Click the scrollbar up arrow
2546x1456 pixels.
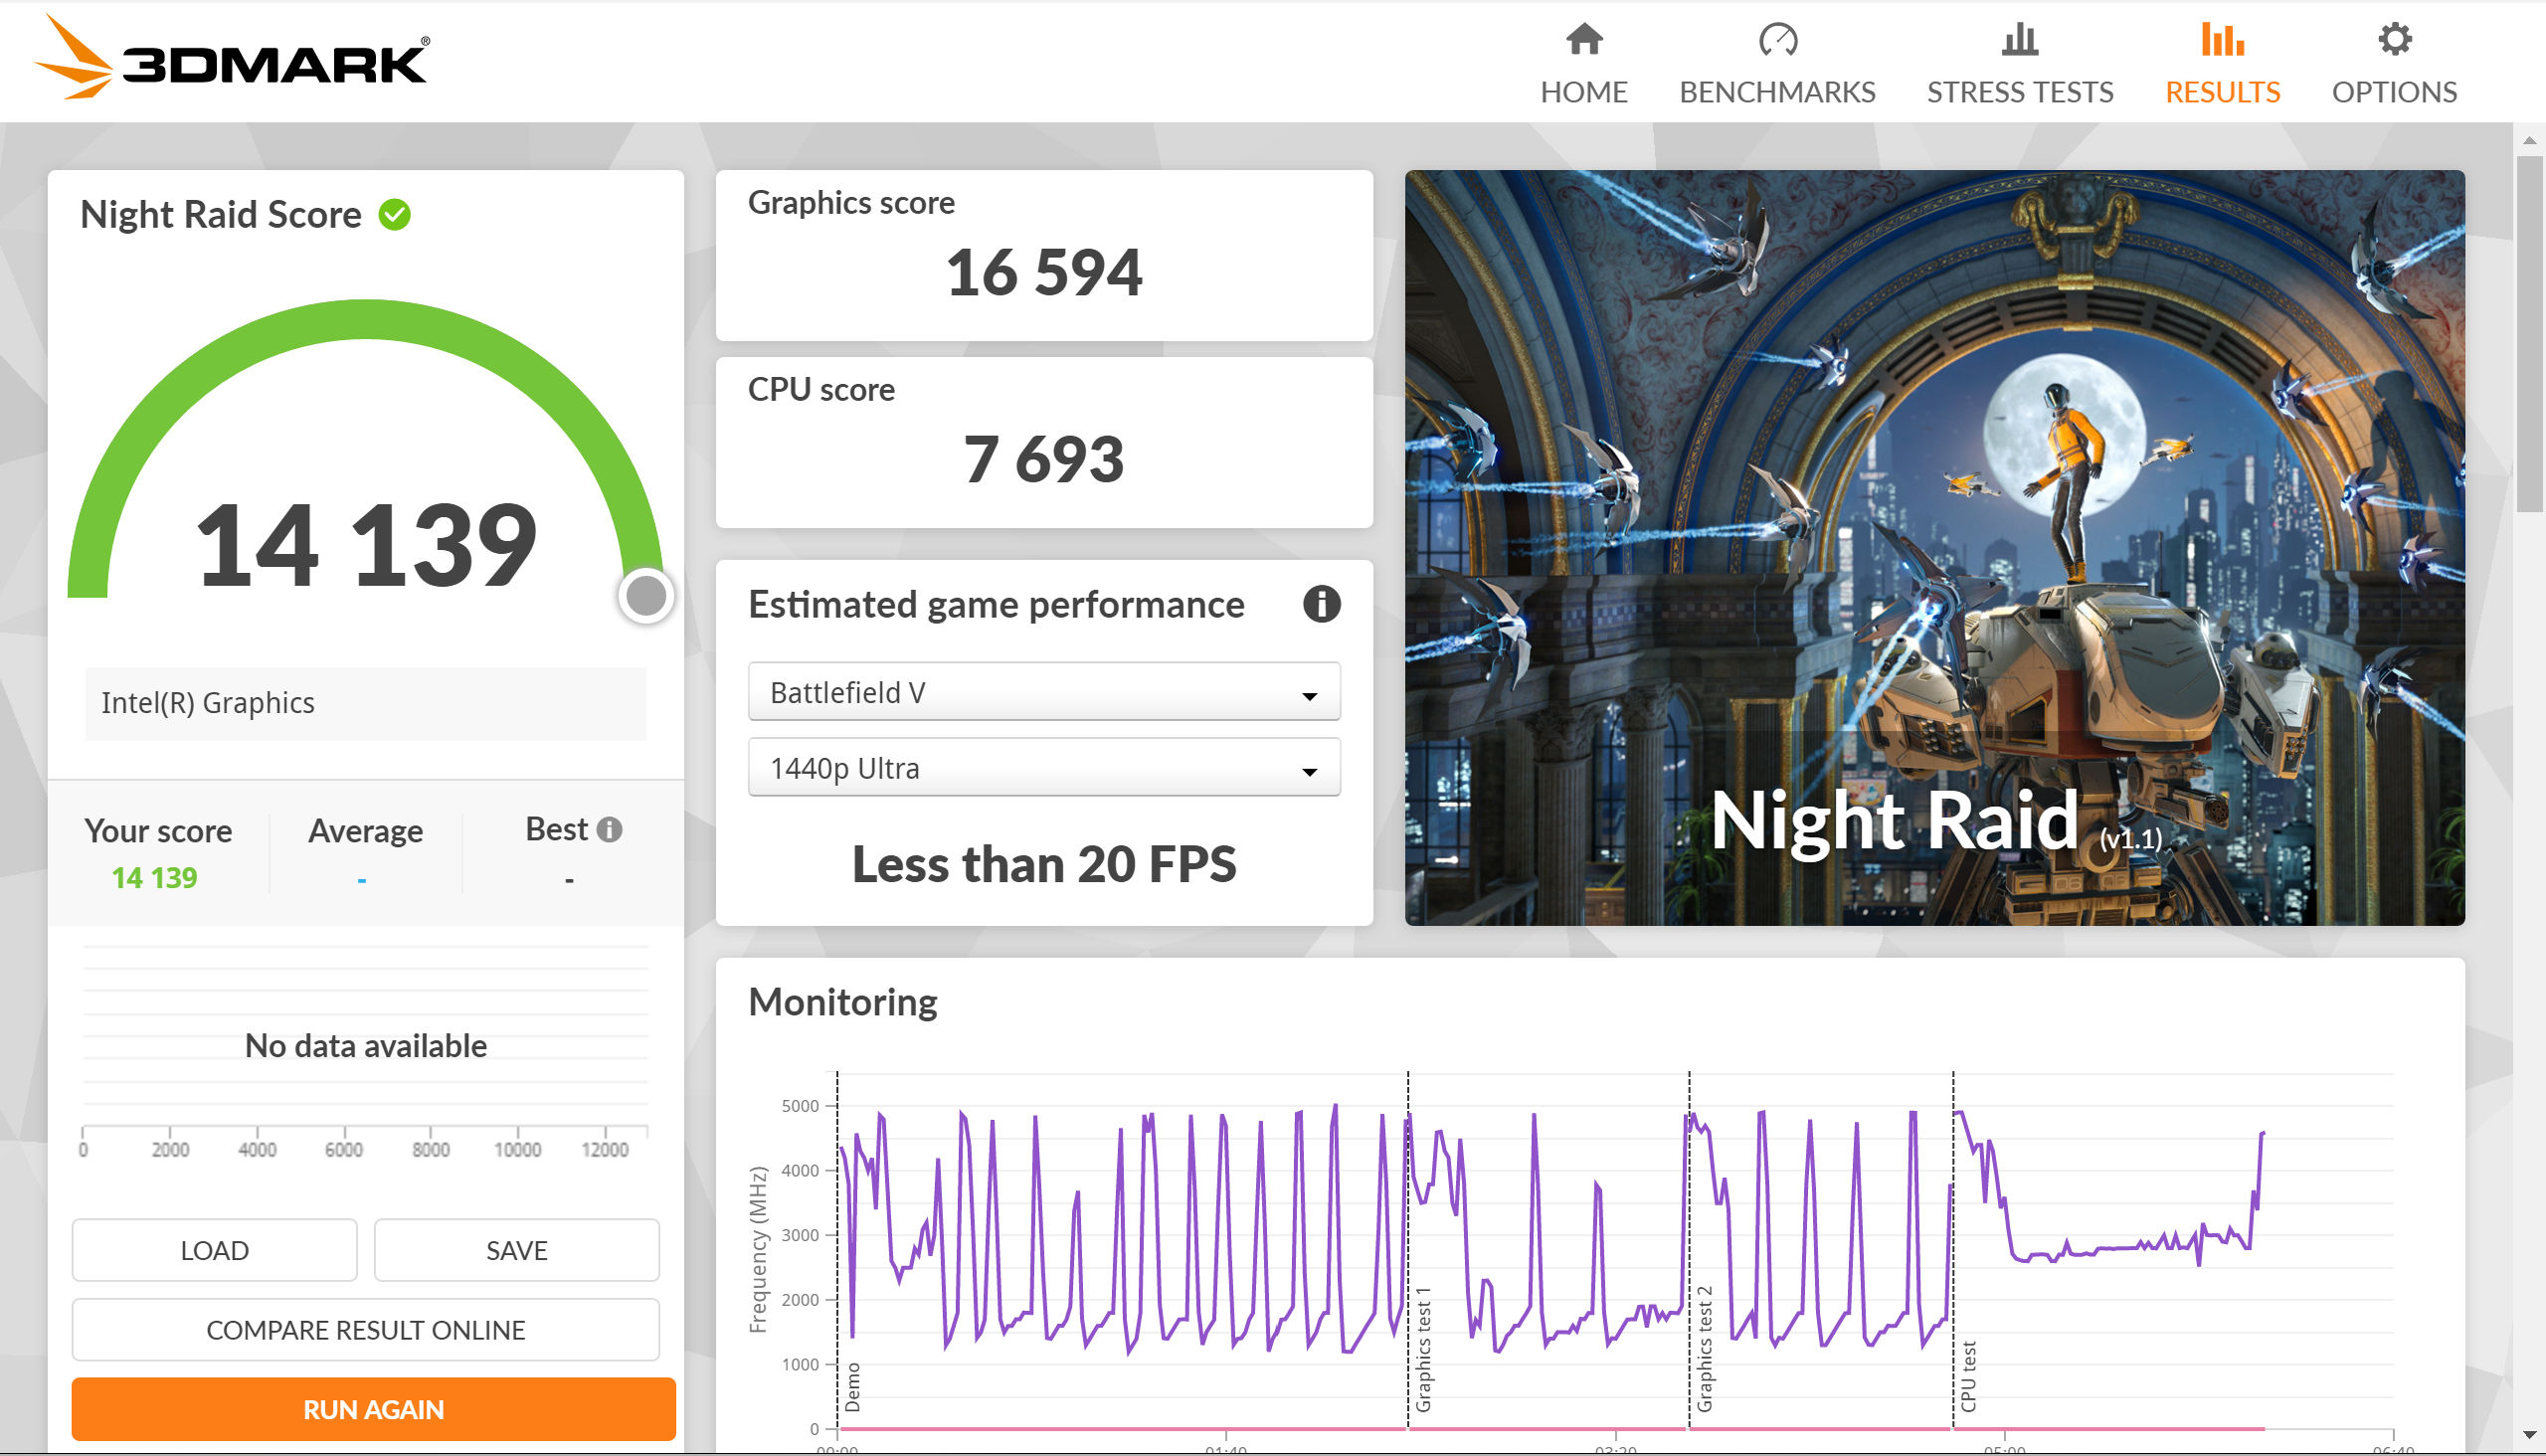[2529, 139]
